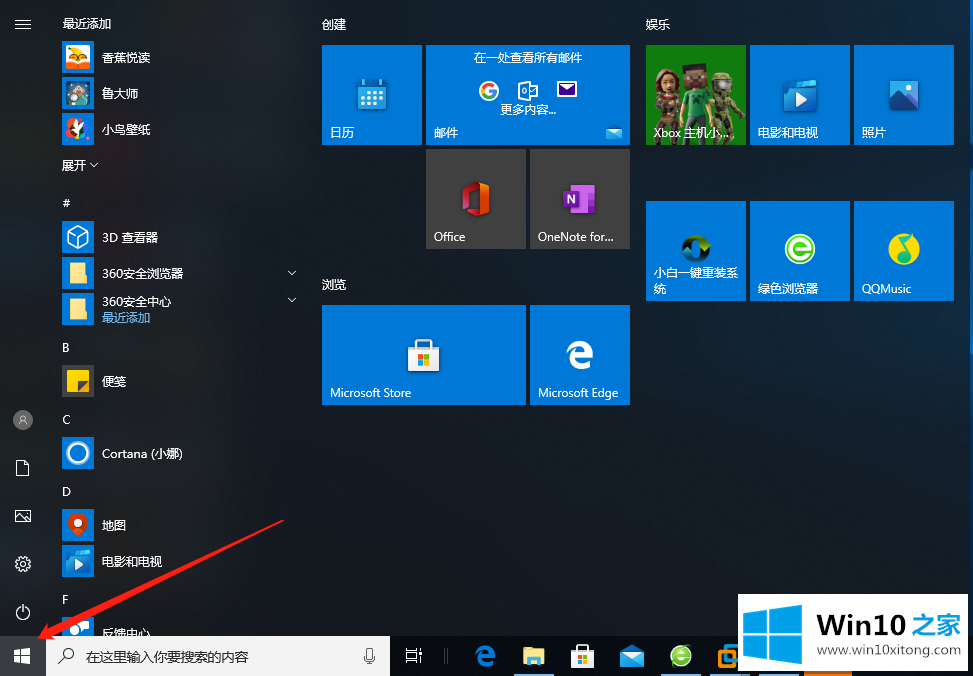973x676 pixels.
Task: Open the QQMusic tile
Action: [904, 251]
